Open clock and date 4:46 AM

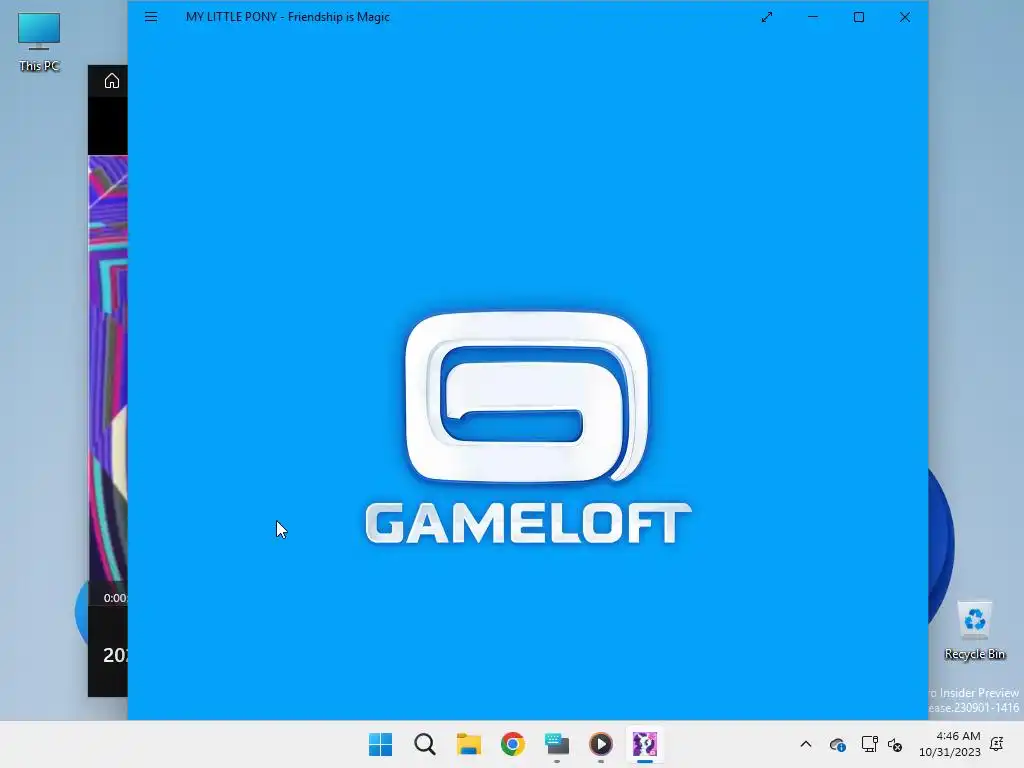(950, 744)
